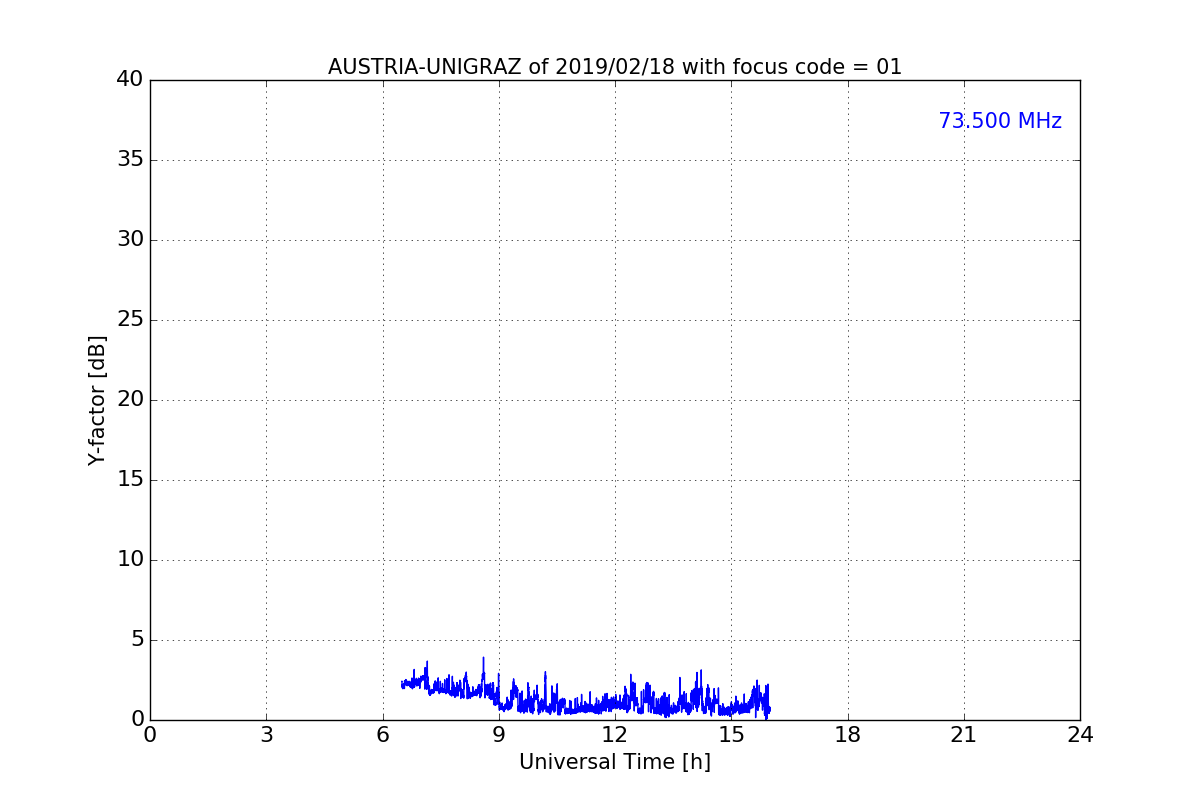Image resolution: width=1200 pixels, height=800 pixels.
Task: Click the x-axis tick label '18'
Action: 848,735
